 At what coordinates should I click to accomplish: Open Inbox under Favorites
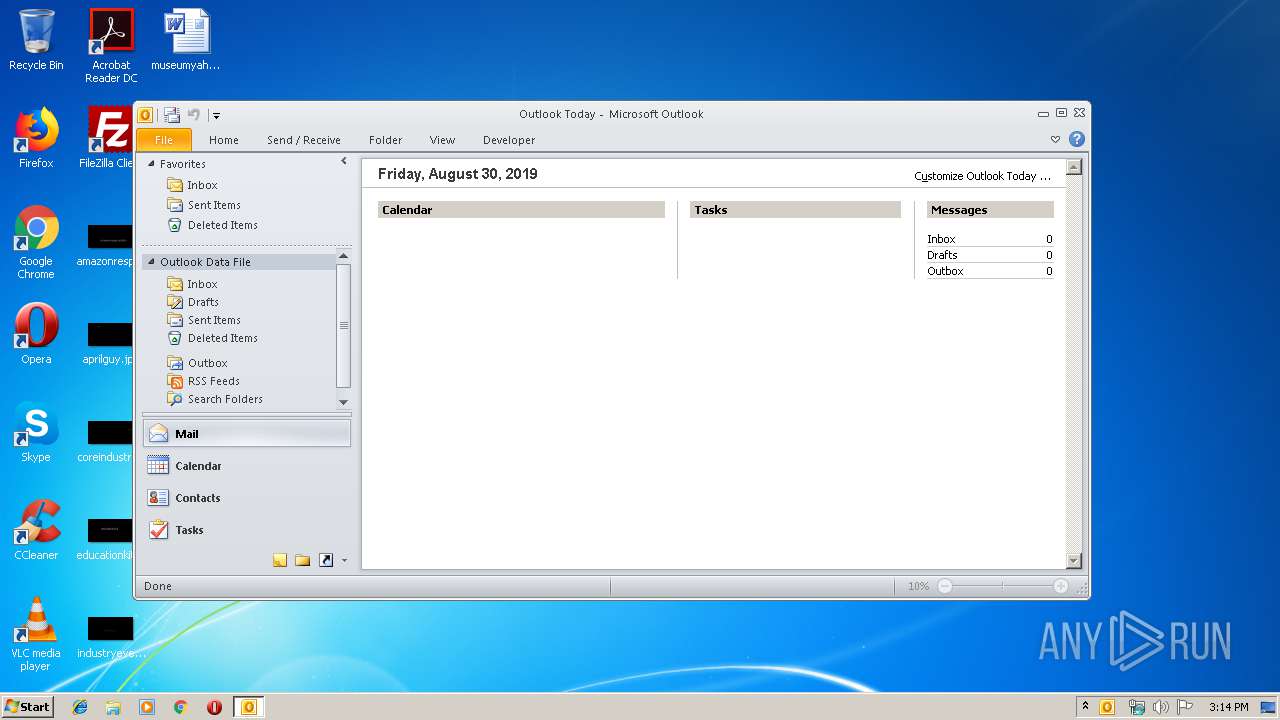click(x=202, y=185)
